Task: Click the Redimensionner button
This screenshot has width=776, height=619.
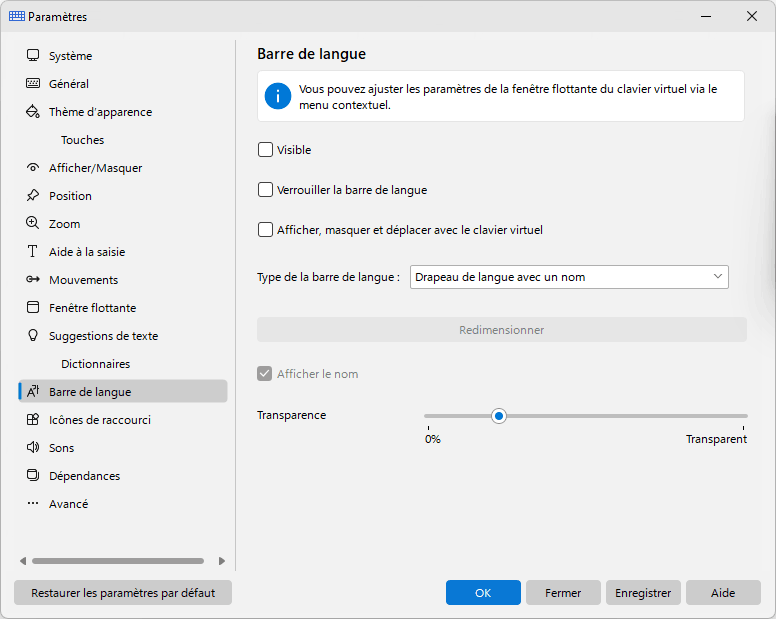Action: 501,330
